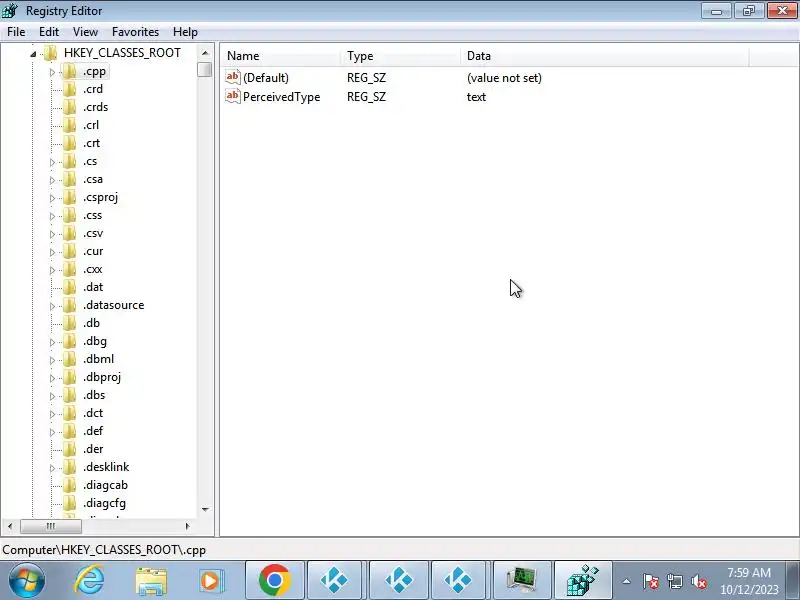The height and width of the screenshot is (600, 800).
Task: Open Windows Explorer from the taskbar
Action: tap(151, 581)
